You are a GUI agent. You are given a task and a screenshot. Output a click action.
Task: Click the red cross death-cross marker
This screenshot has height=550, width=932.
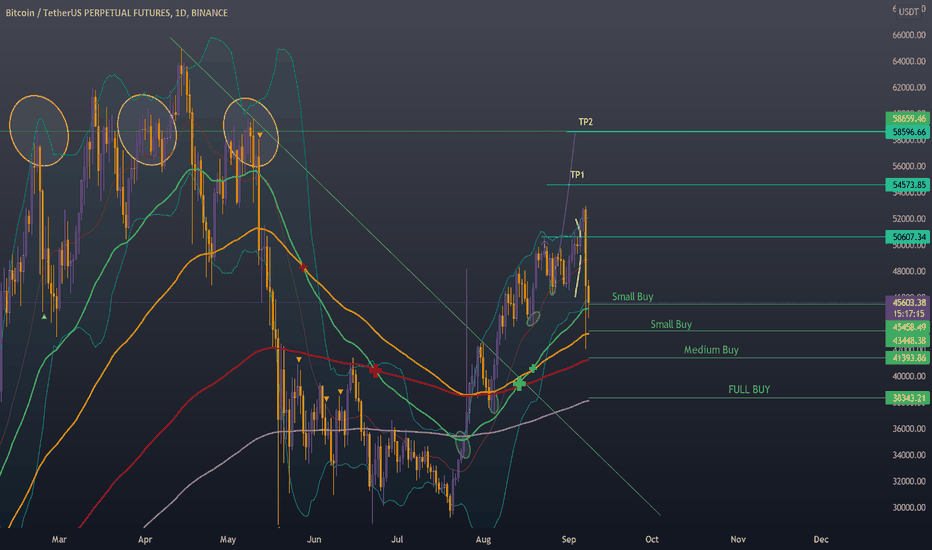click(x=374, y=371)
